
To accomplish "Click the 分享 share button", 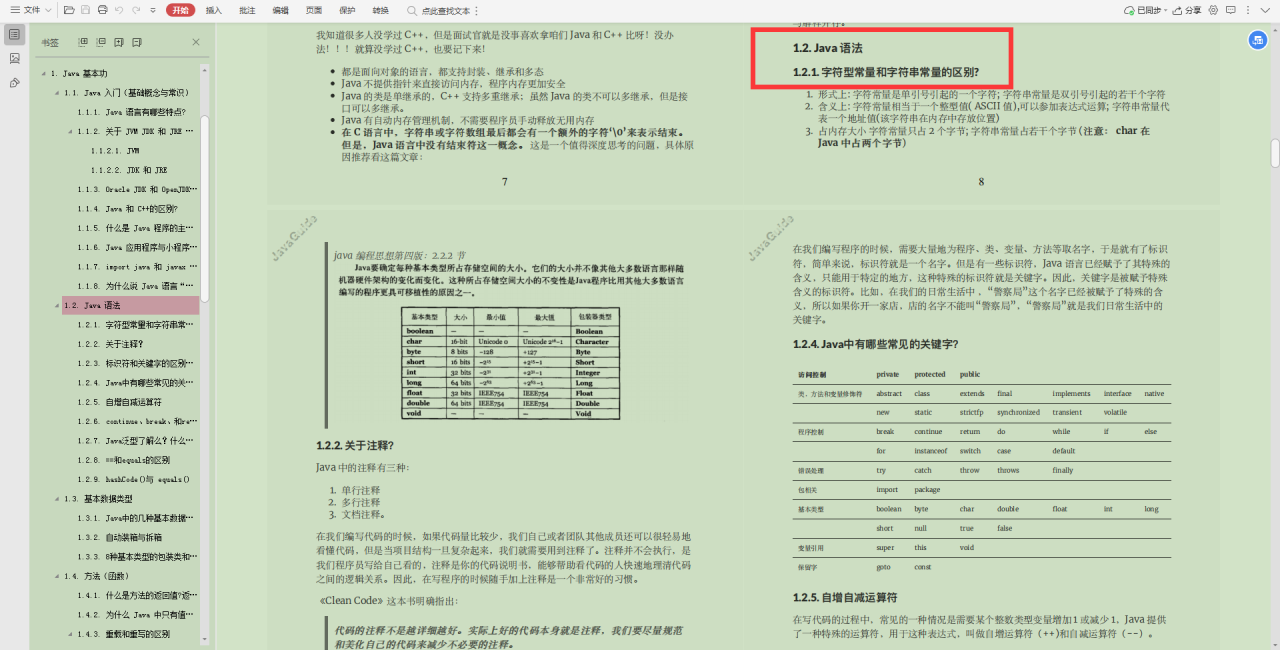I will coord(1187,10).
